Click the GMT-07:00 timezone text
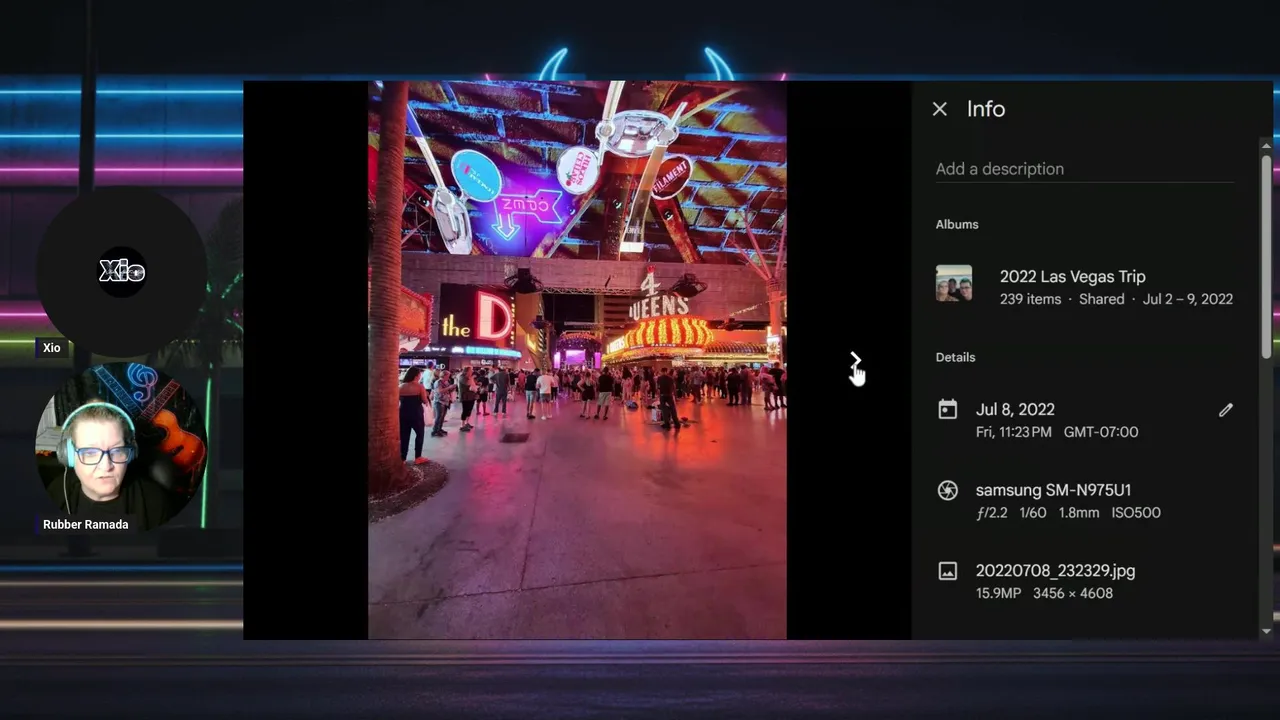1280x720 pixels. [x=1101, y=432]
